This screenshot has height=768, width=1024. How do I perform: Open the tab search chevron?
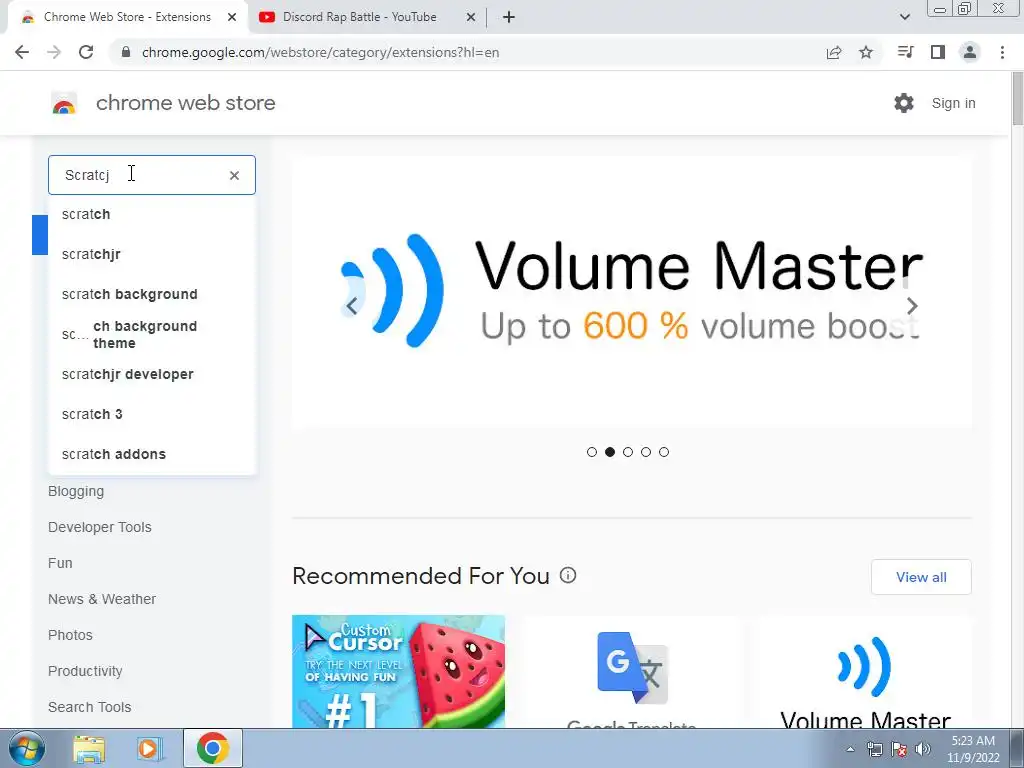point(904,17)
